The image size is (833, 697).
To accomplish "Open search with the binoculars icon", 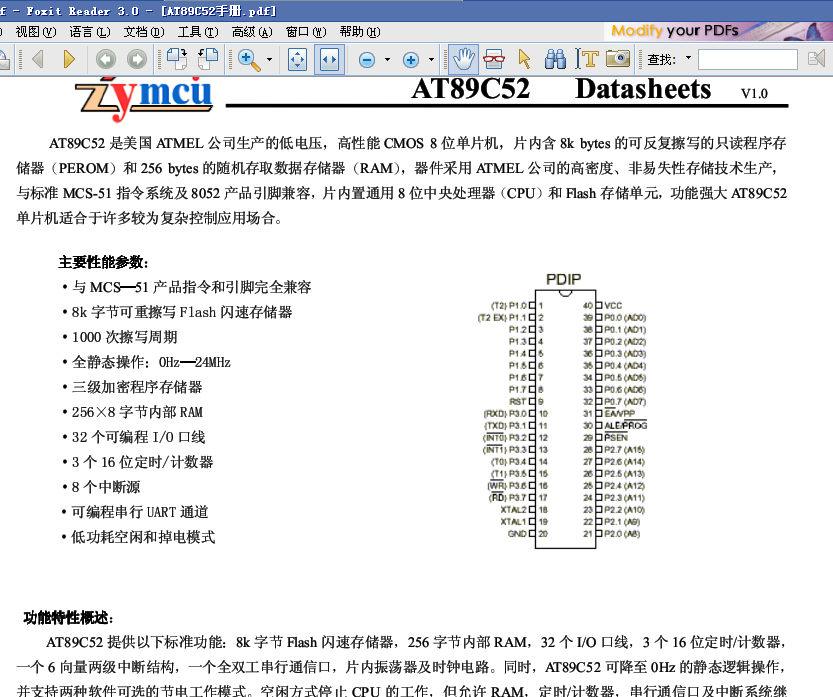I will (x=555, y=60).
